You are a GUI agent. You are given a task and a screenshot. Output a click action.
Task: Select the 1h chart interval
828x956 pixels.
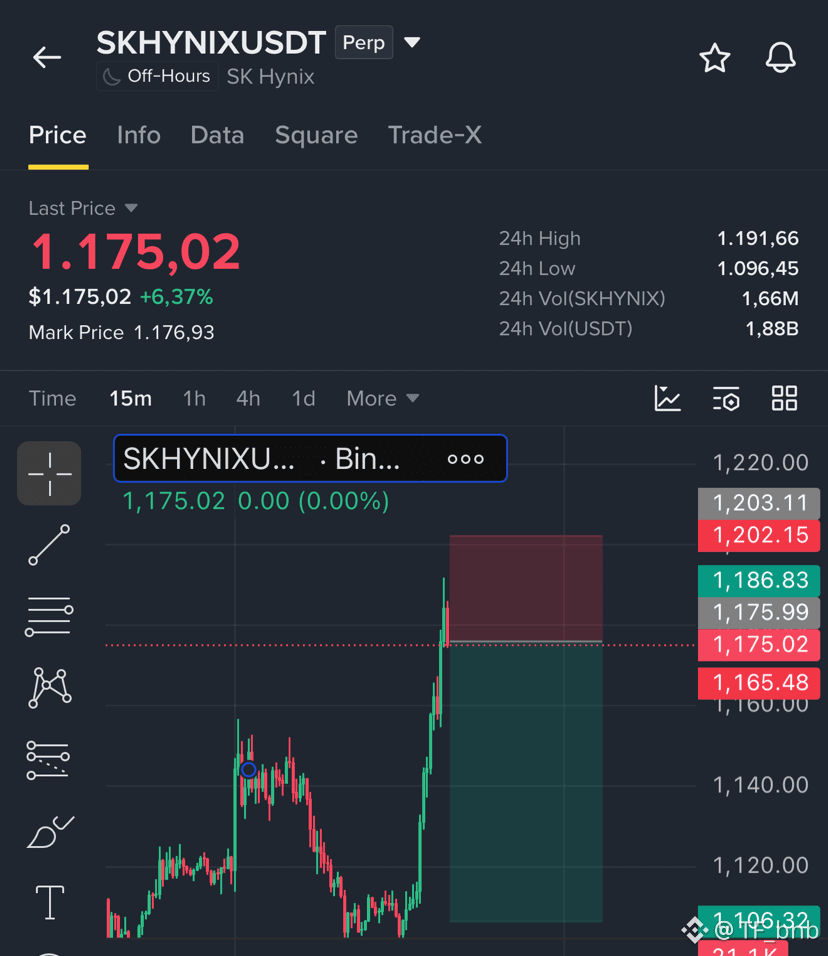194,398
